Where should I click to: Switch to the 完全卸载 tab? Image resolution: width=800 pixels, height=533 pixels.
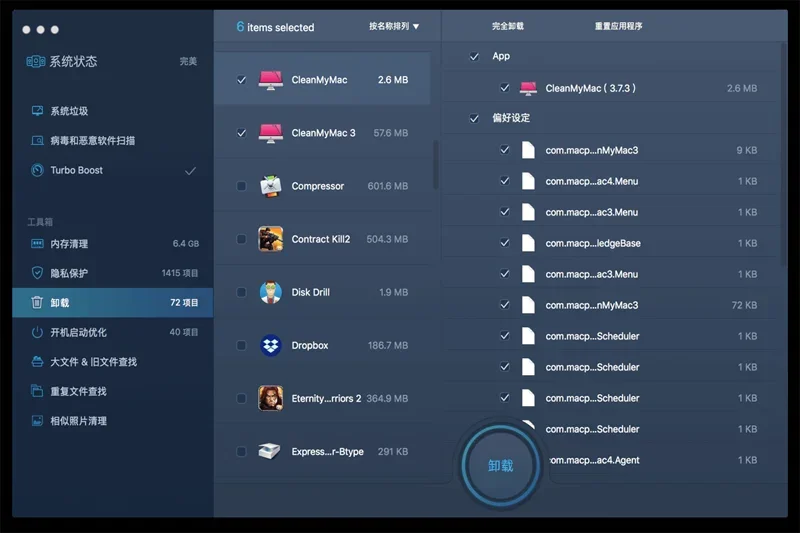(508, 26)
